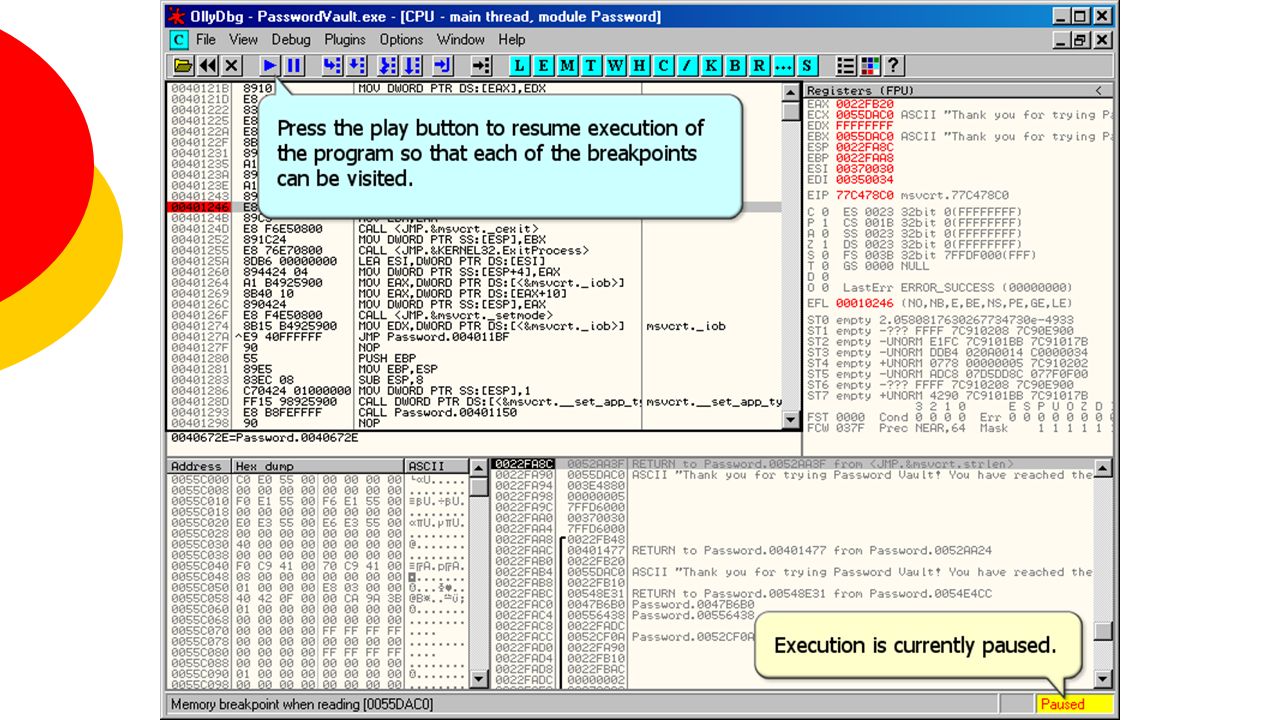Show CPU window with C toolbar button
The width and height of the screenshot is (1280, 720).
(x=663, y=65)
